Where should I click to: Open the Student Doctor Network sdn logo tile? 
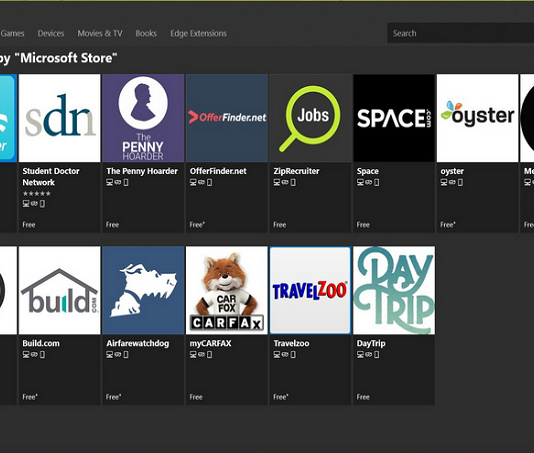coord(60,118)
